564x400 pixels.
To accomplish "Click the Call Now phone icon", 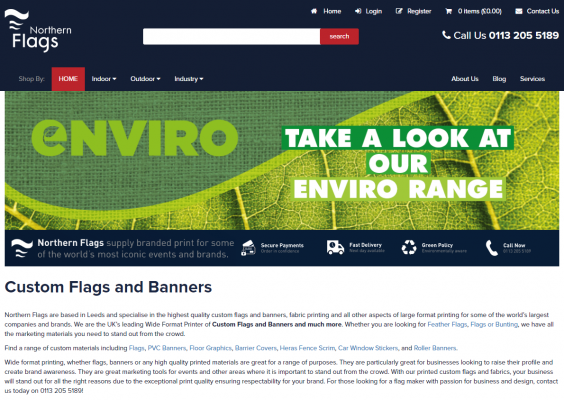I will click(492, 248).
